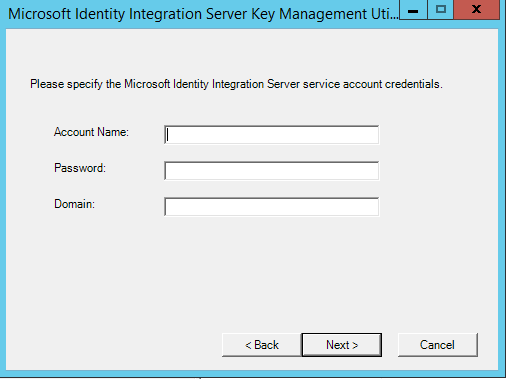506x379 pixels.
Task: Go to previous step with Back button
Action: [x=262, y=345]
